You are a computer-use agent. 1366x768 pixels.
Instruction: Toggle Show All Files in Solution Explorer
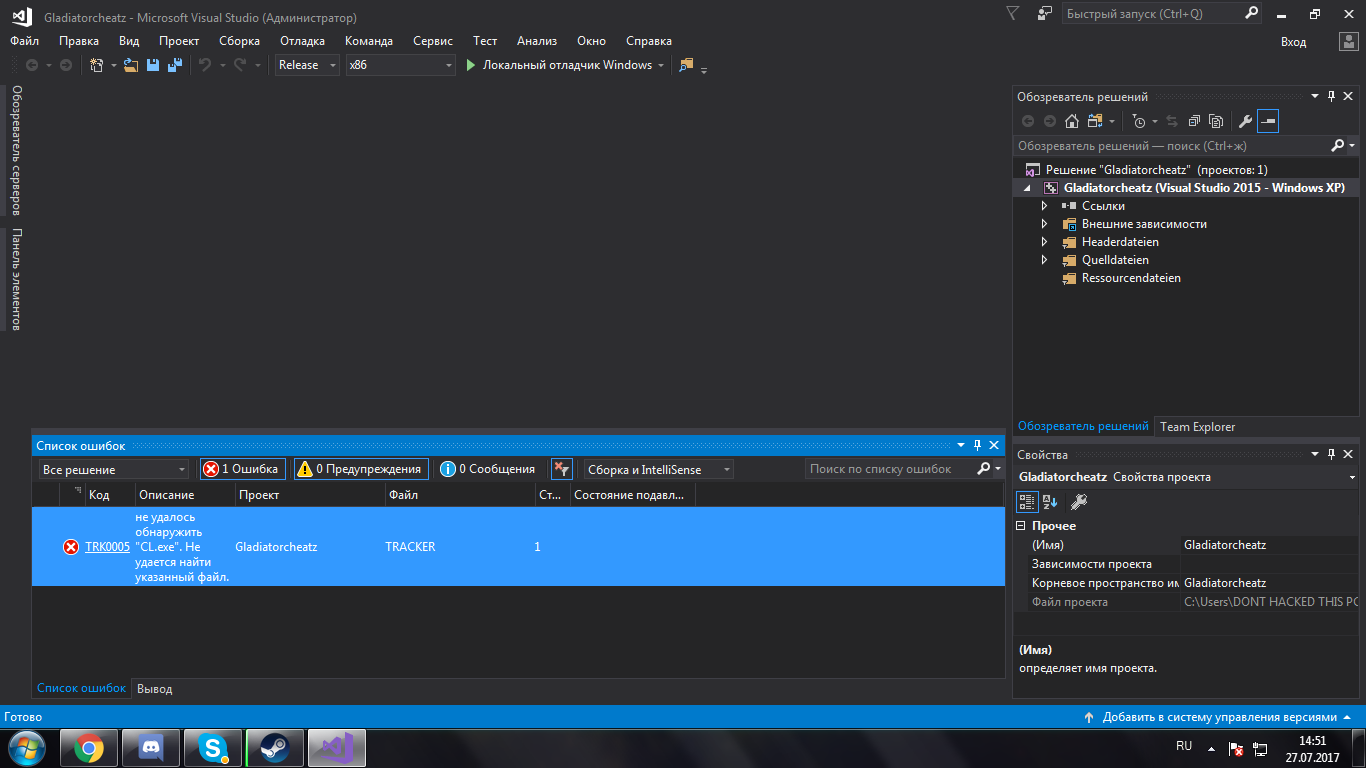pos(1216,121)
